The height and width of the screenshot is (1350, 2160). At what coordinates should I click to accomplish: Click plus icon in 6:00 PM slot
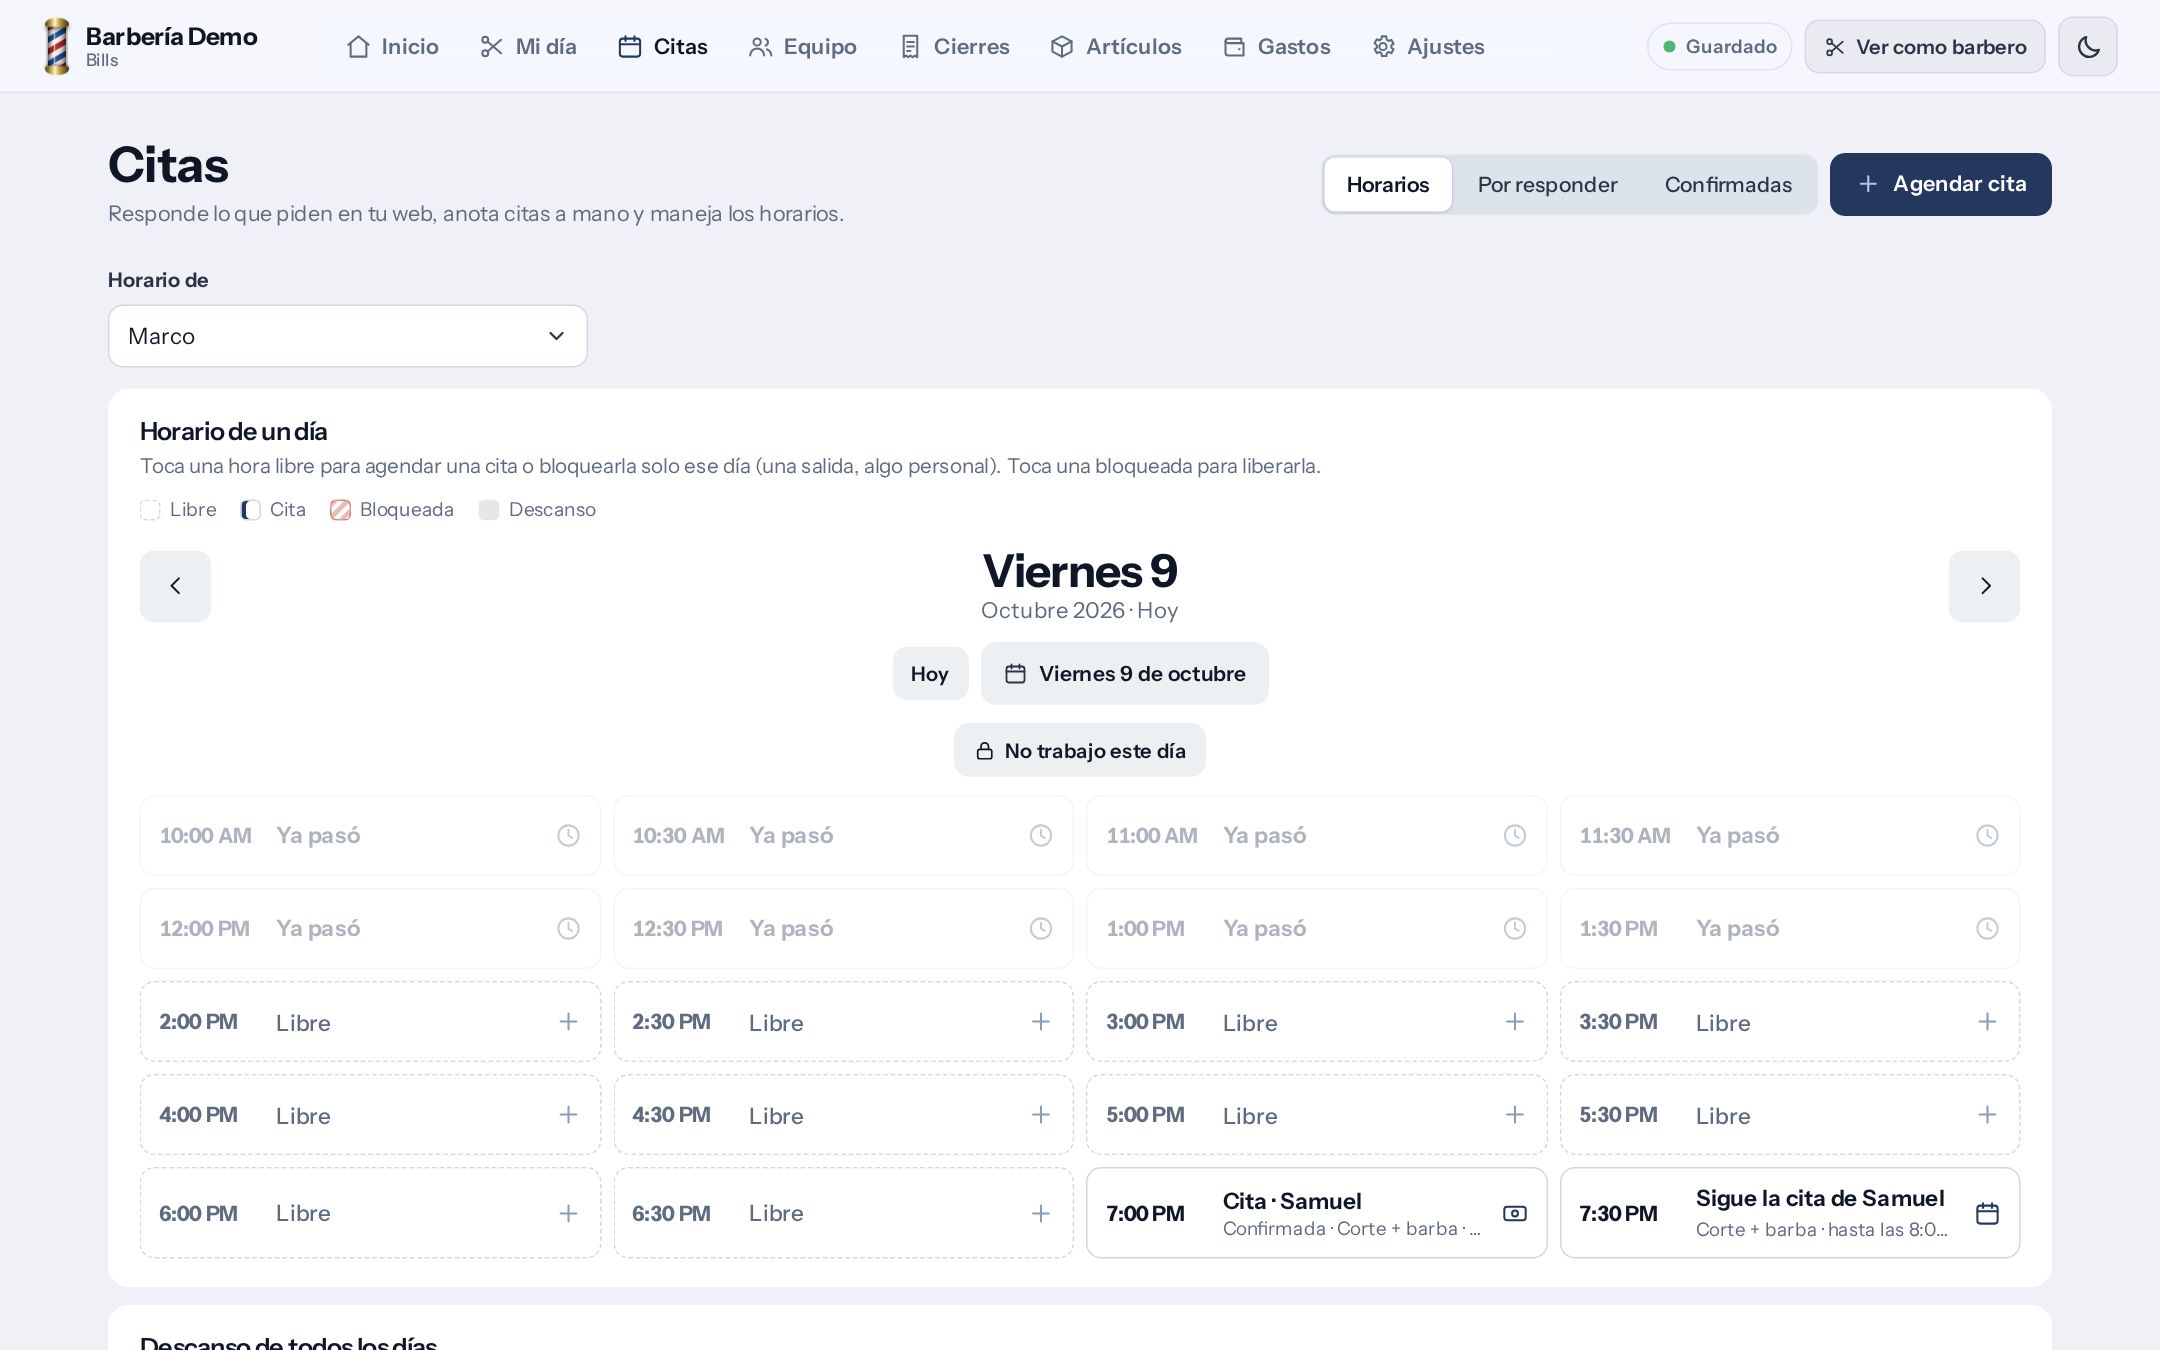(568, 1213)
